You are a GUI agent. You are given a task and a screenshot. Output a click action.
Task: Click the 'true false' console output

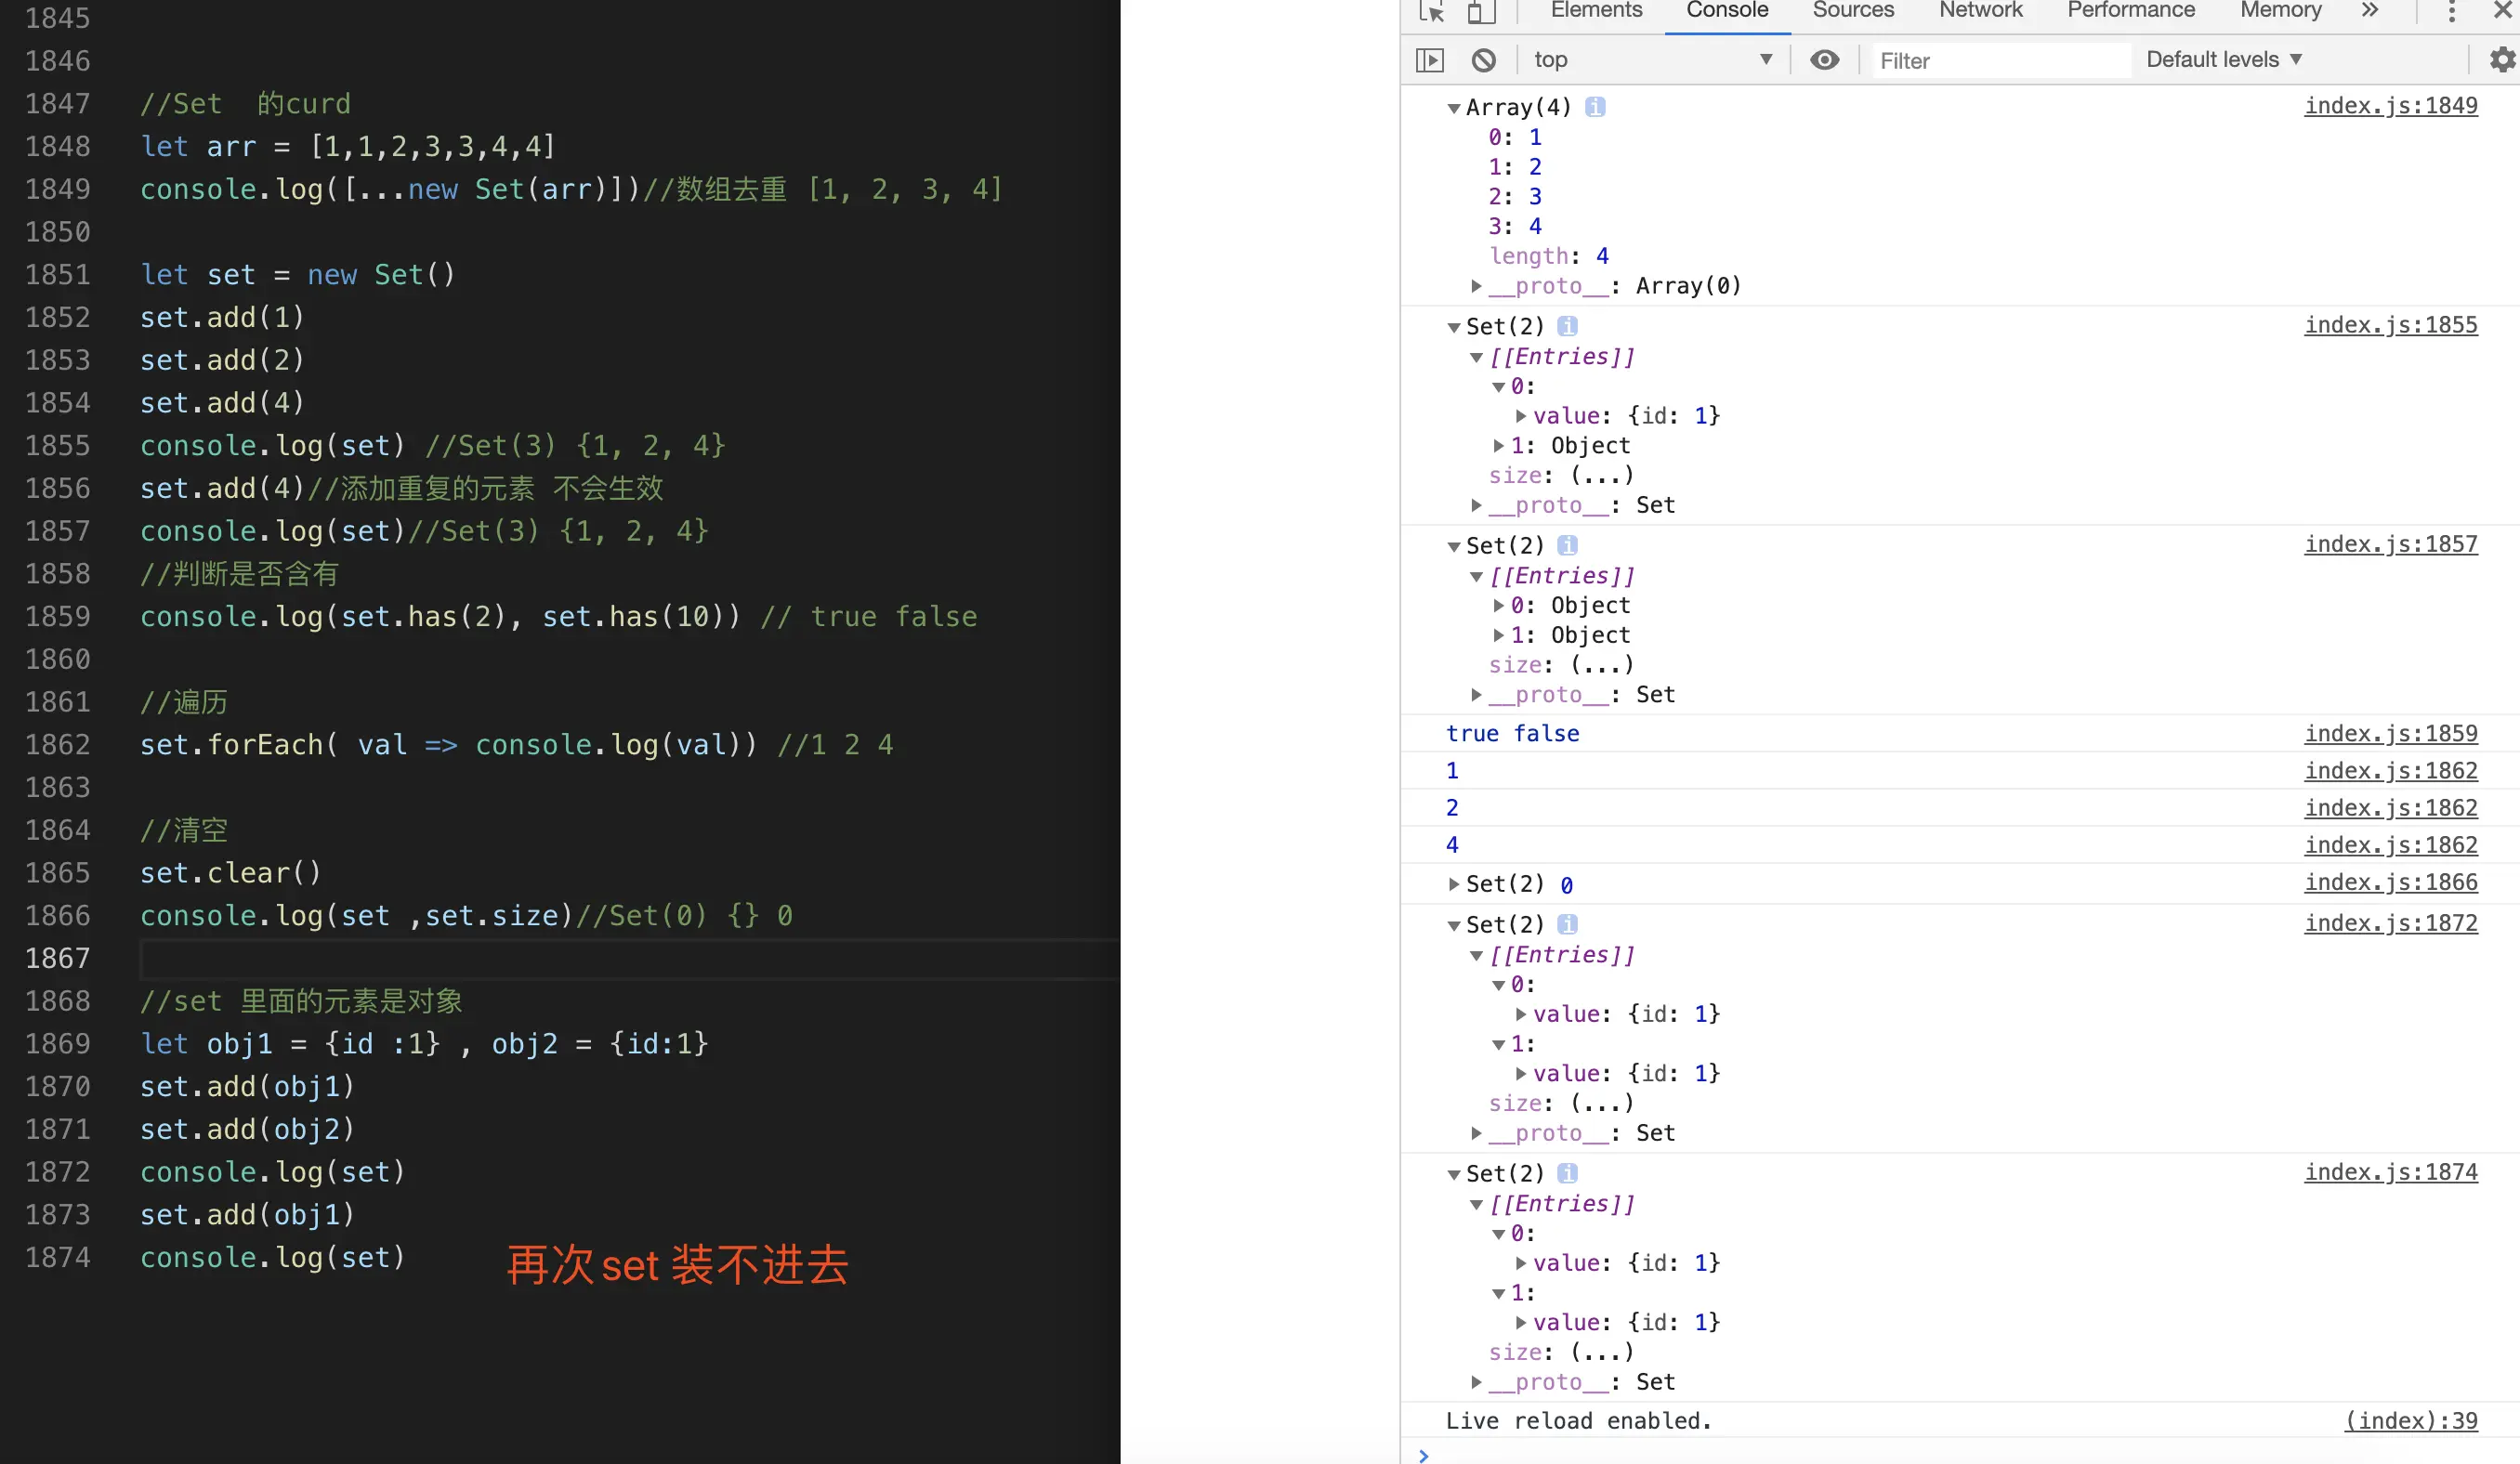[x=1512, y=734]
